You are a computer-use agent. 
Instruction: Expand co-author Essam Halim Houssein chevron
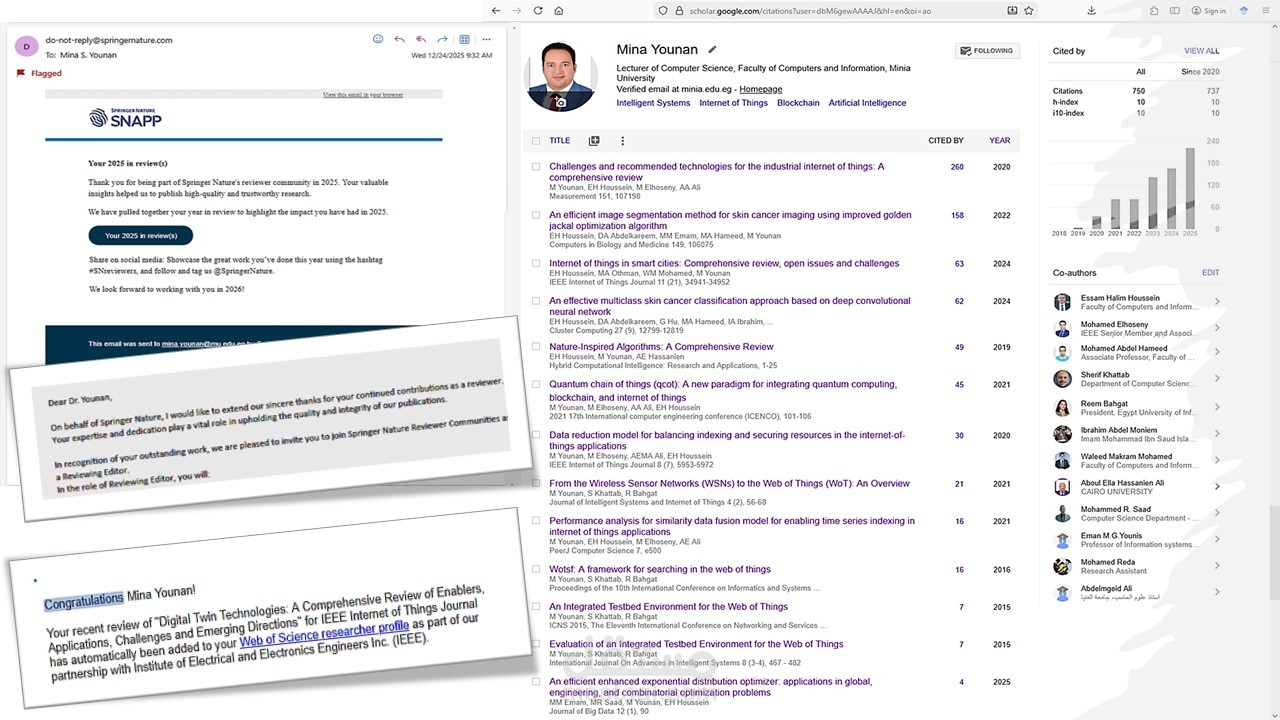[x=1217, y=301]
